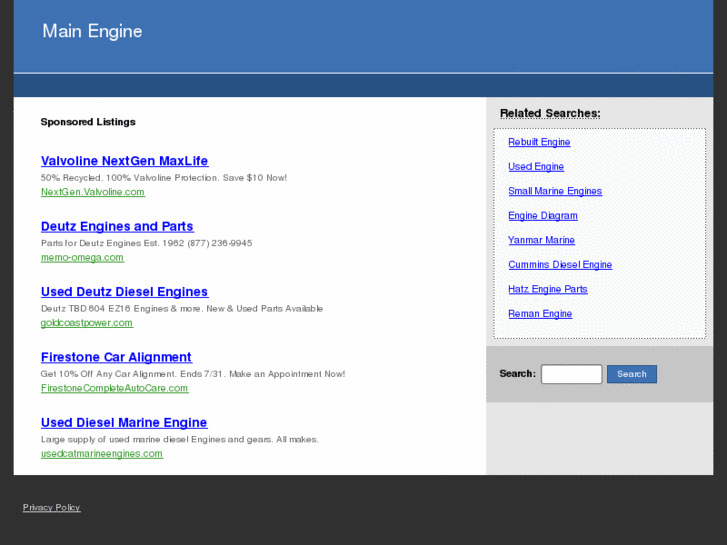Select the Rebuilt Engine related search
This screenshot has height=545, width=727.
(x=539, y=142)
